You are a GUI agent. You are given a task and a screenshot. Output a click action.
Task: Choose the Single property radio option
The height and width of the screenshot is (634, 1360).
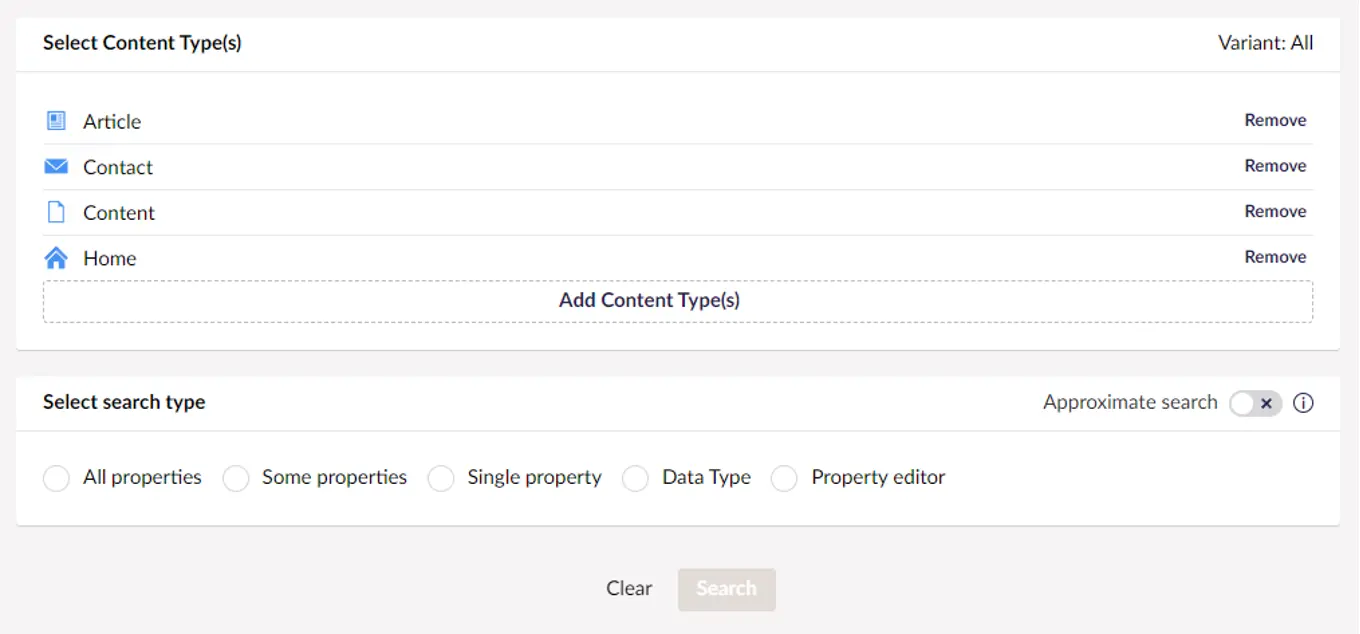[441, 478]
